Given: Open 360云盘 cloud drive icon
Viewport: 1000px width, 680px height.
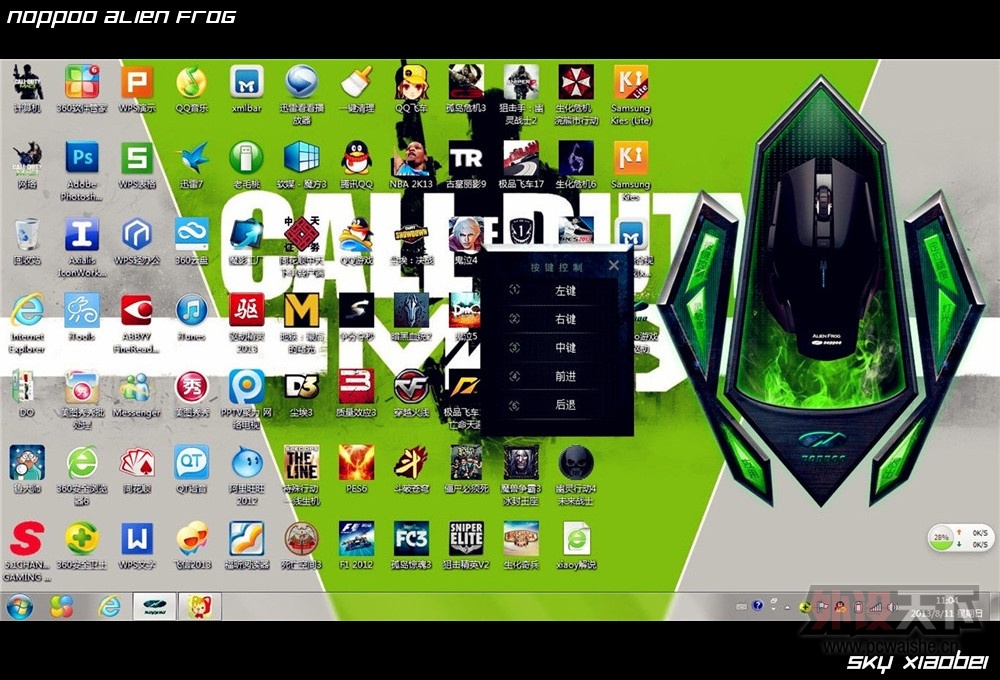Looking at the screenshot, I should point(191,234).
